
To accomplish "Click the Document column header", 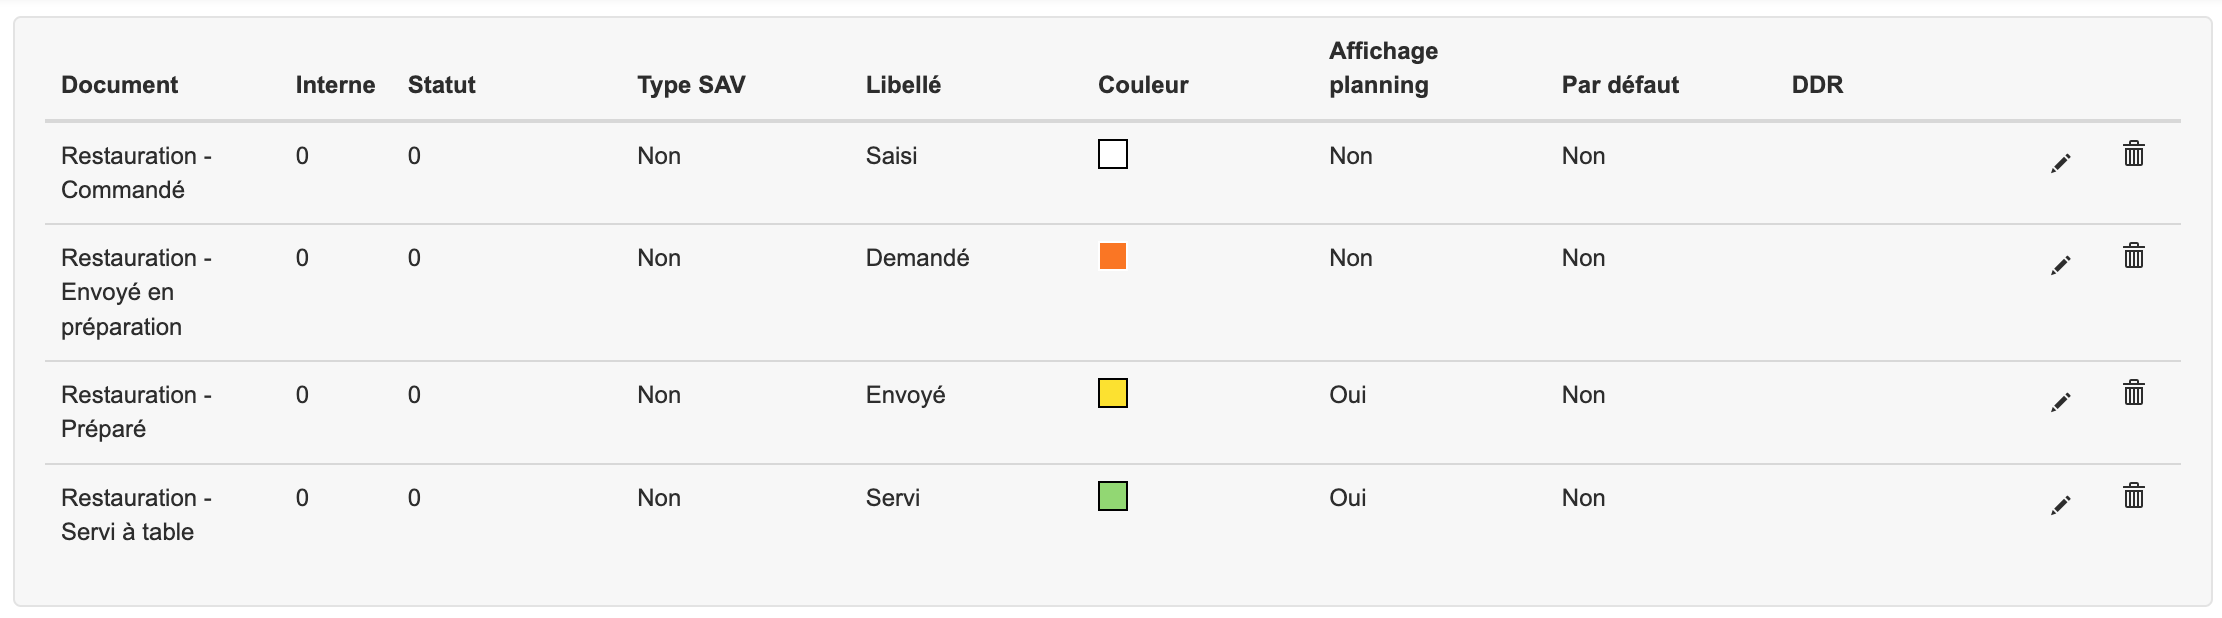I will (119, 85).
